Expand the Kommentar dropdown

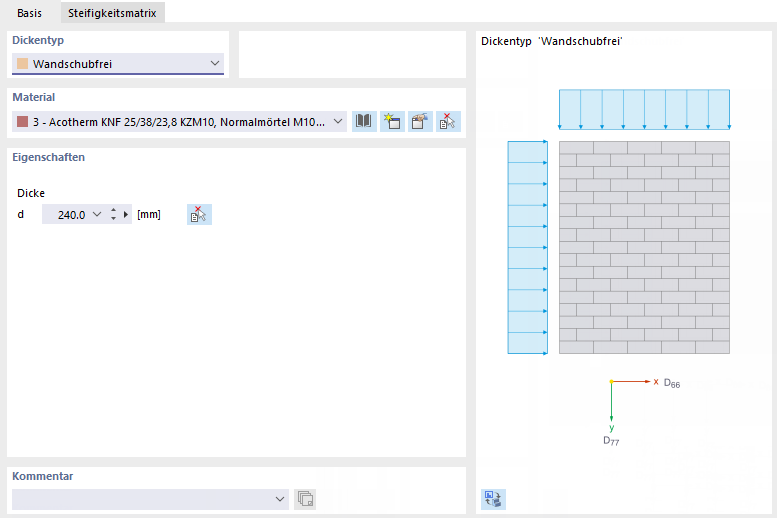pos(280,499)
